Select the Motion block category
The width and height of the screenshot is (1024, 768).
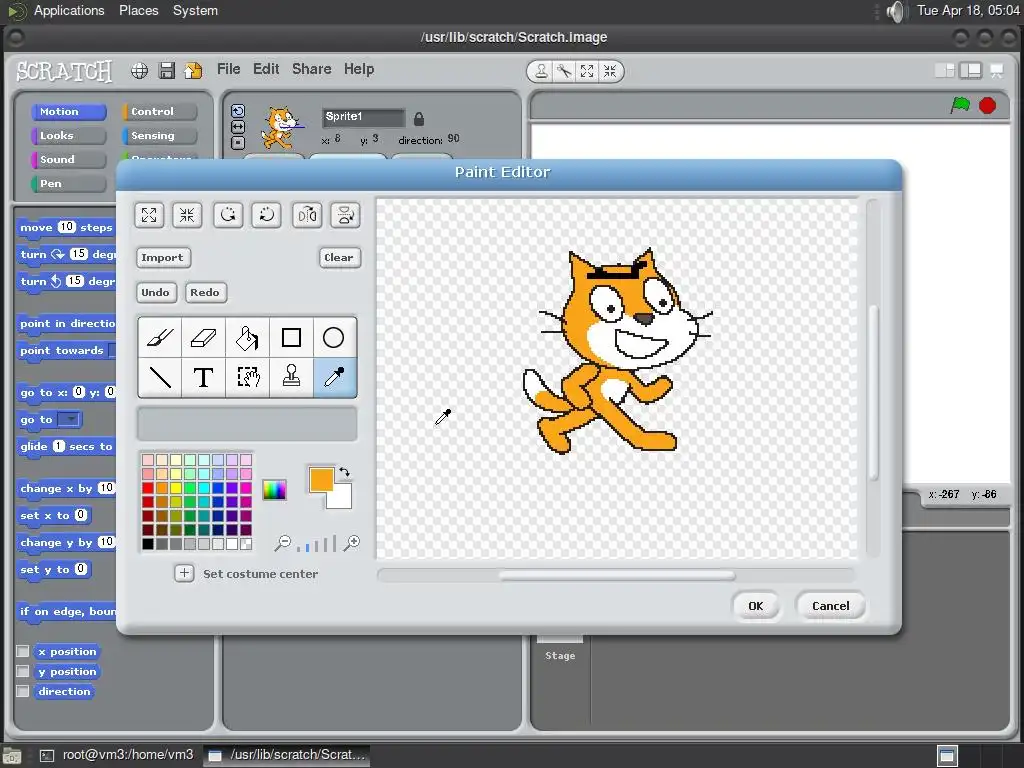tap(69, 112)
